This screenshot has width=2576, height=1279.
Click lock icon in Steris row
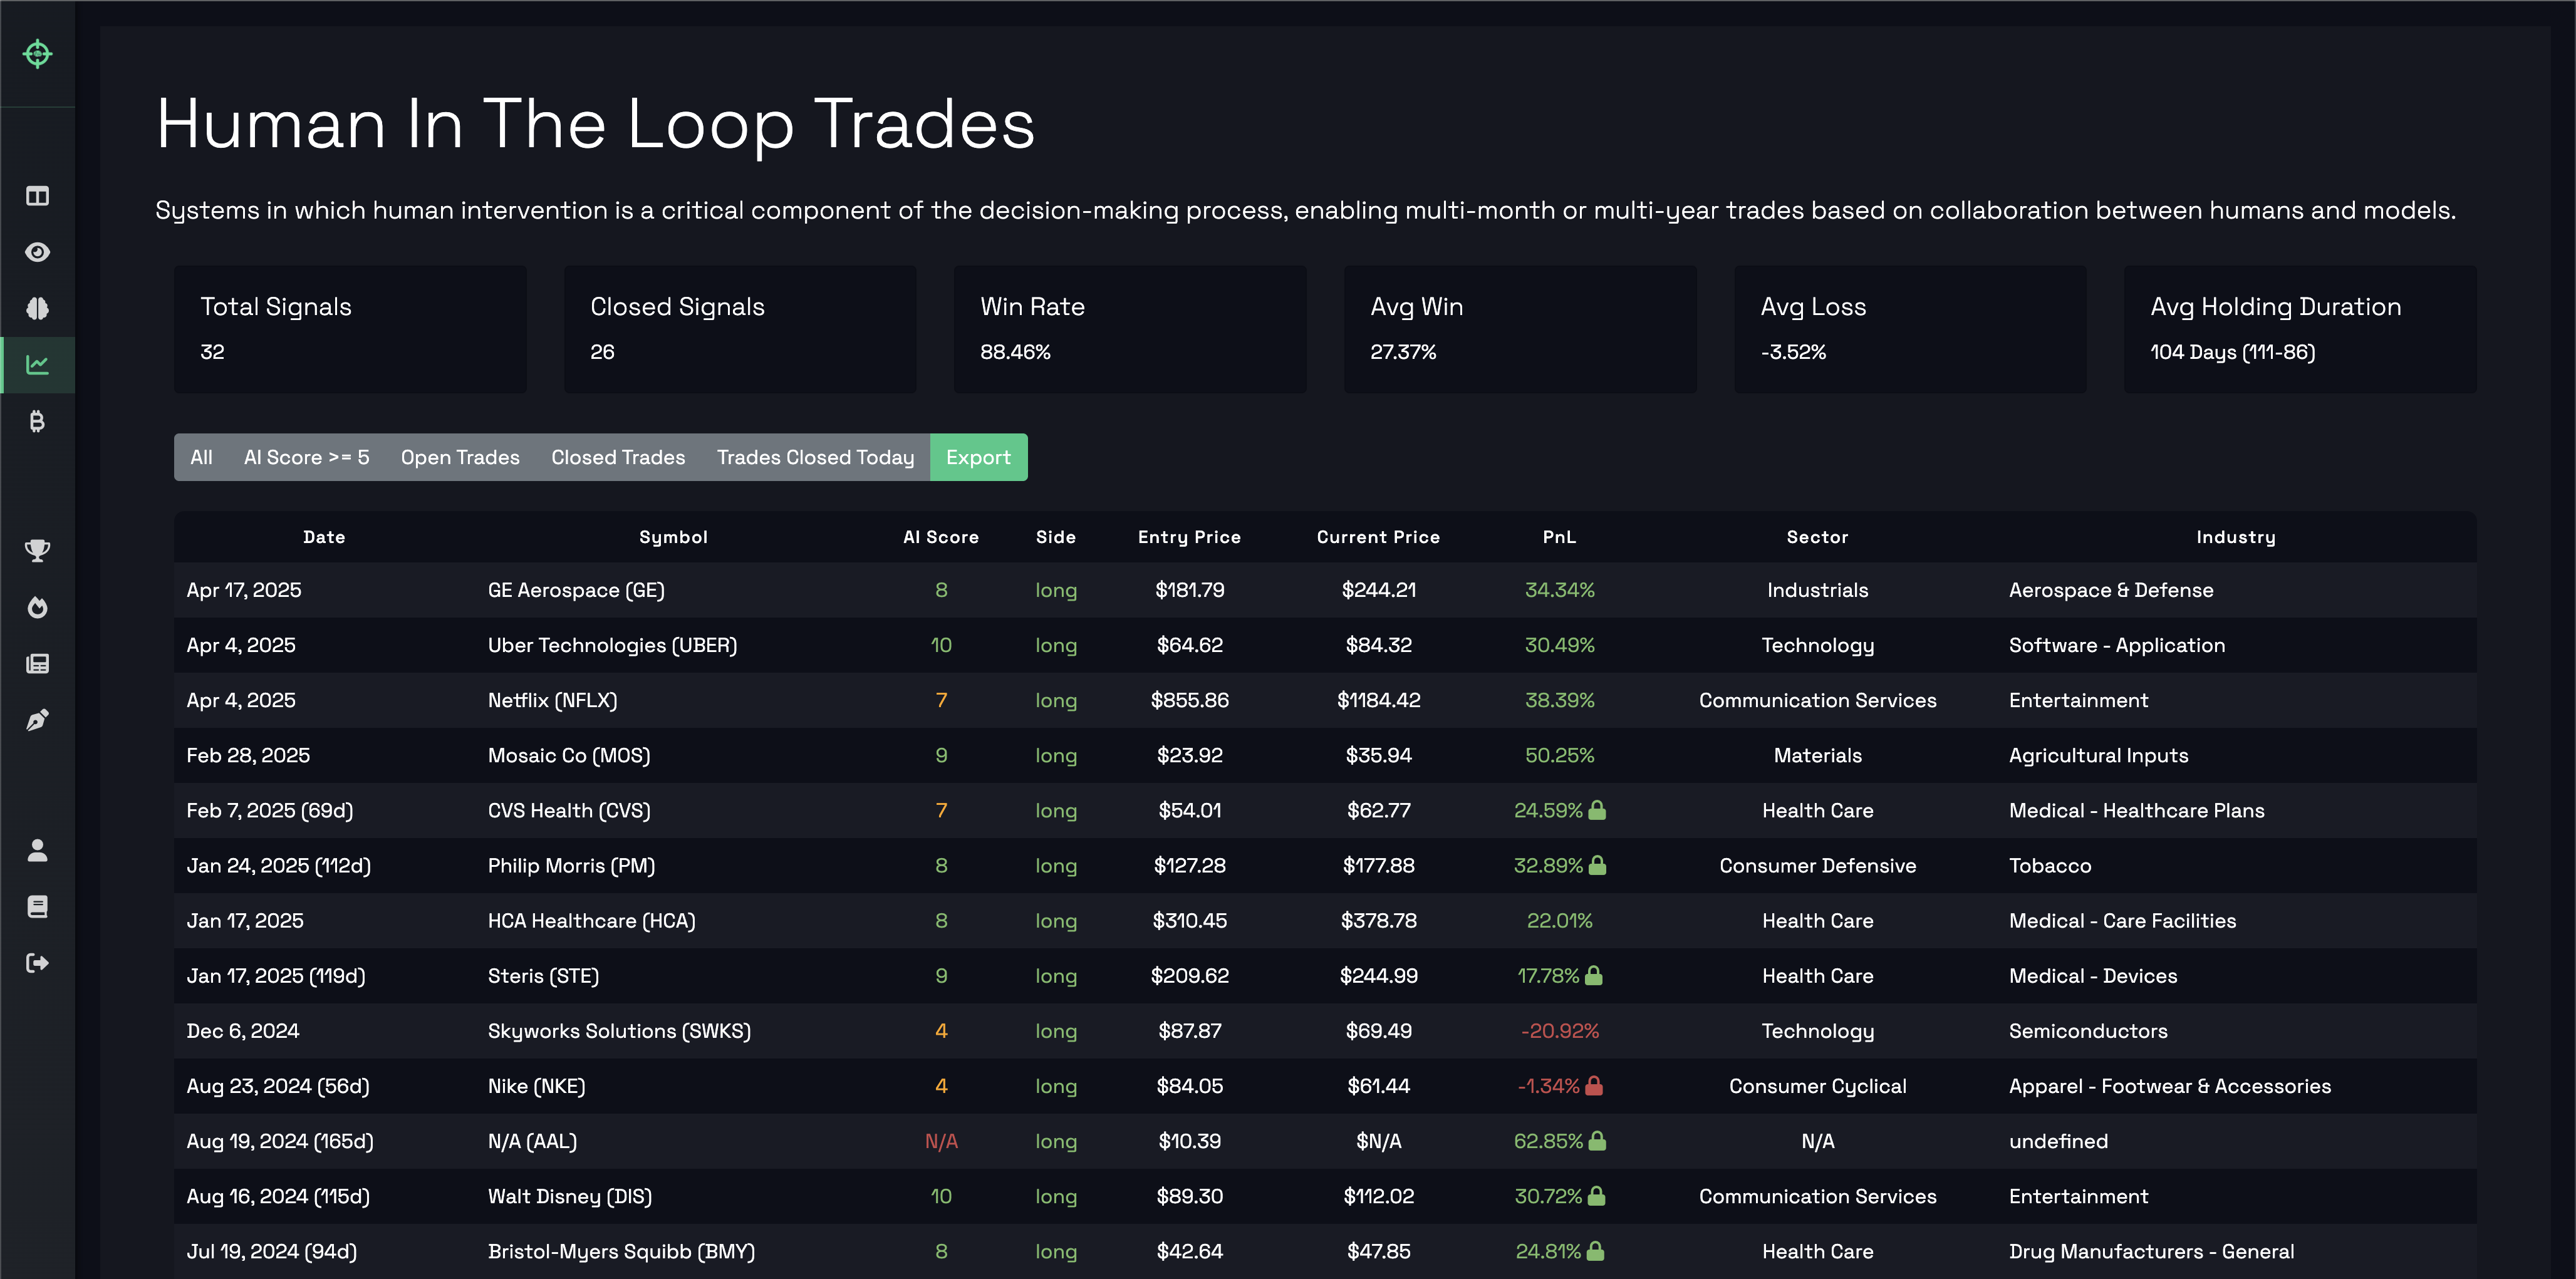[x=1594, y=975]
